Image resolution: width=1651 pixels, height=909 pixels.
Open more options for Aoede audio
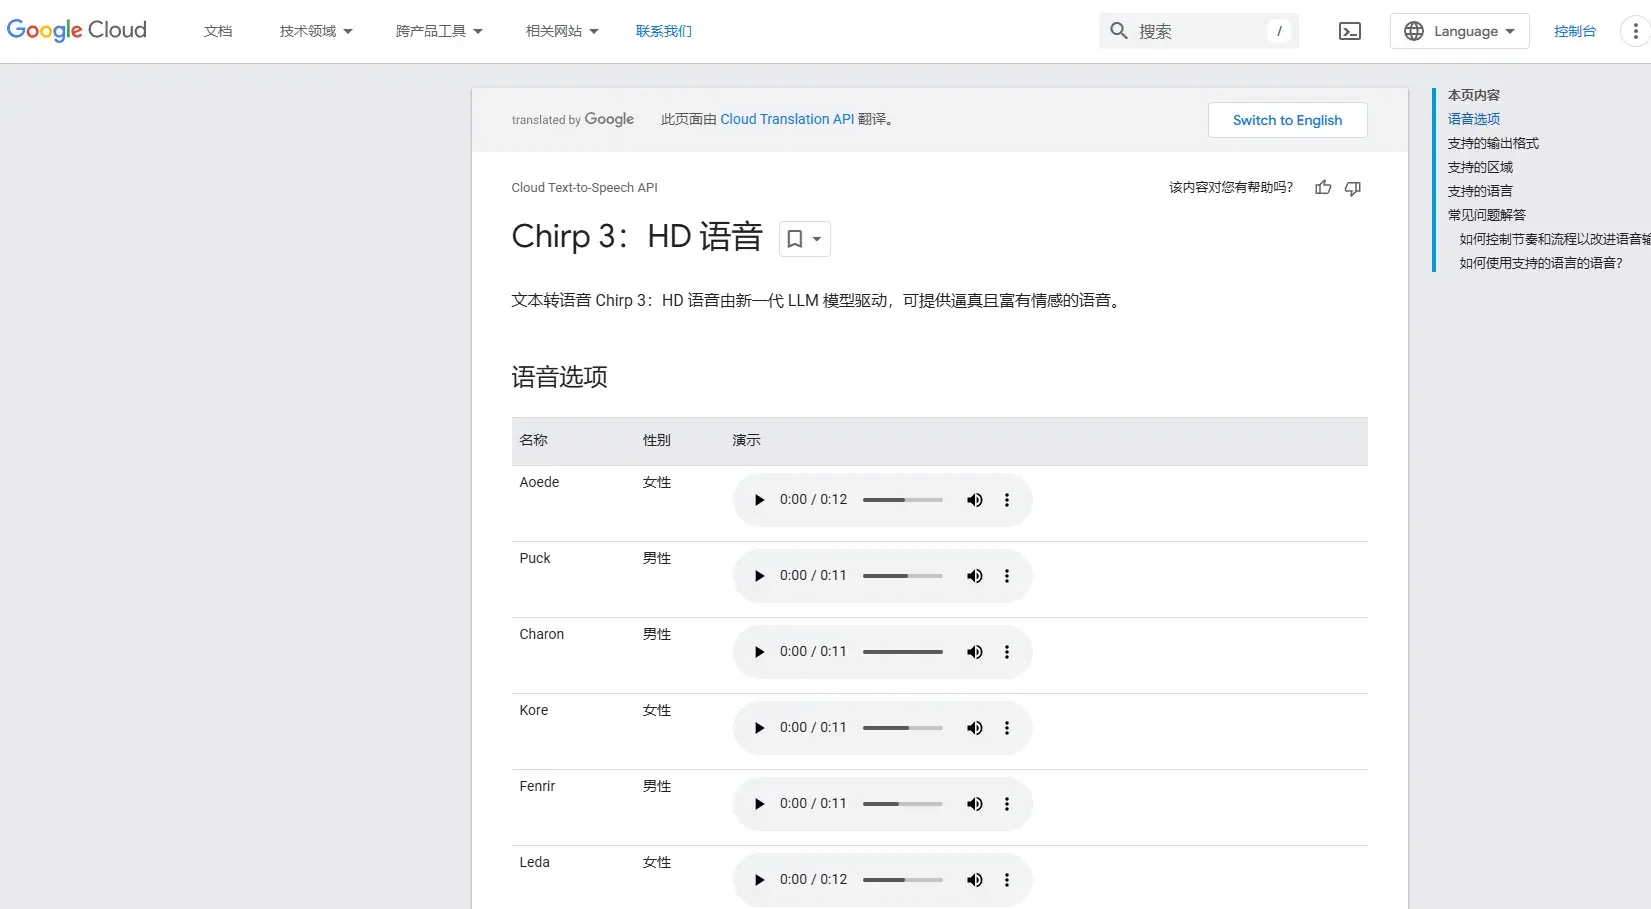[x=1007, y=500]
